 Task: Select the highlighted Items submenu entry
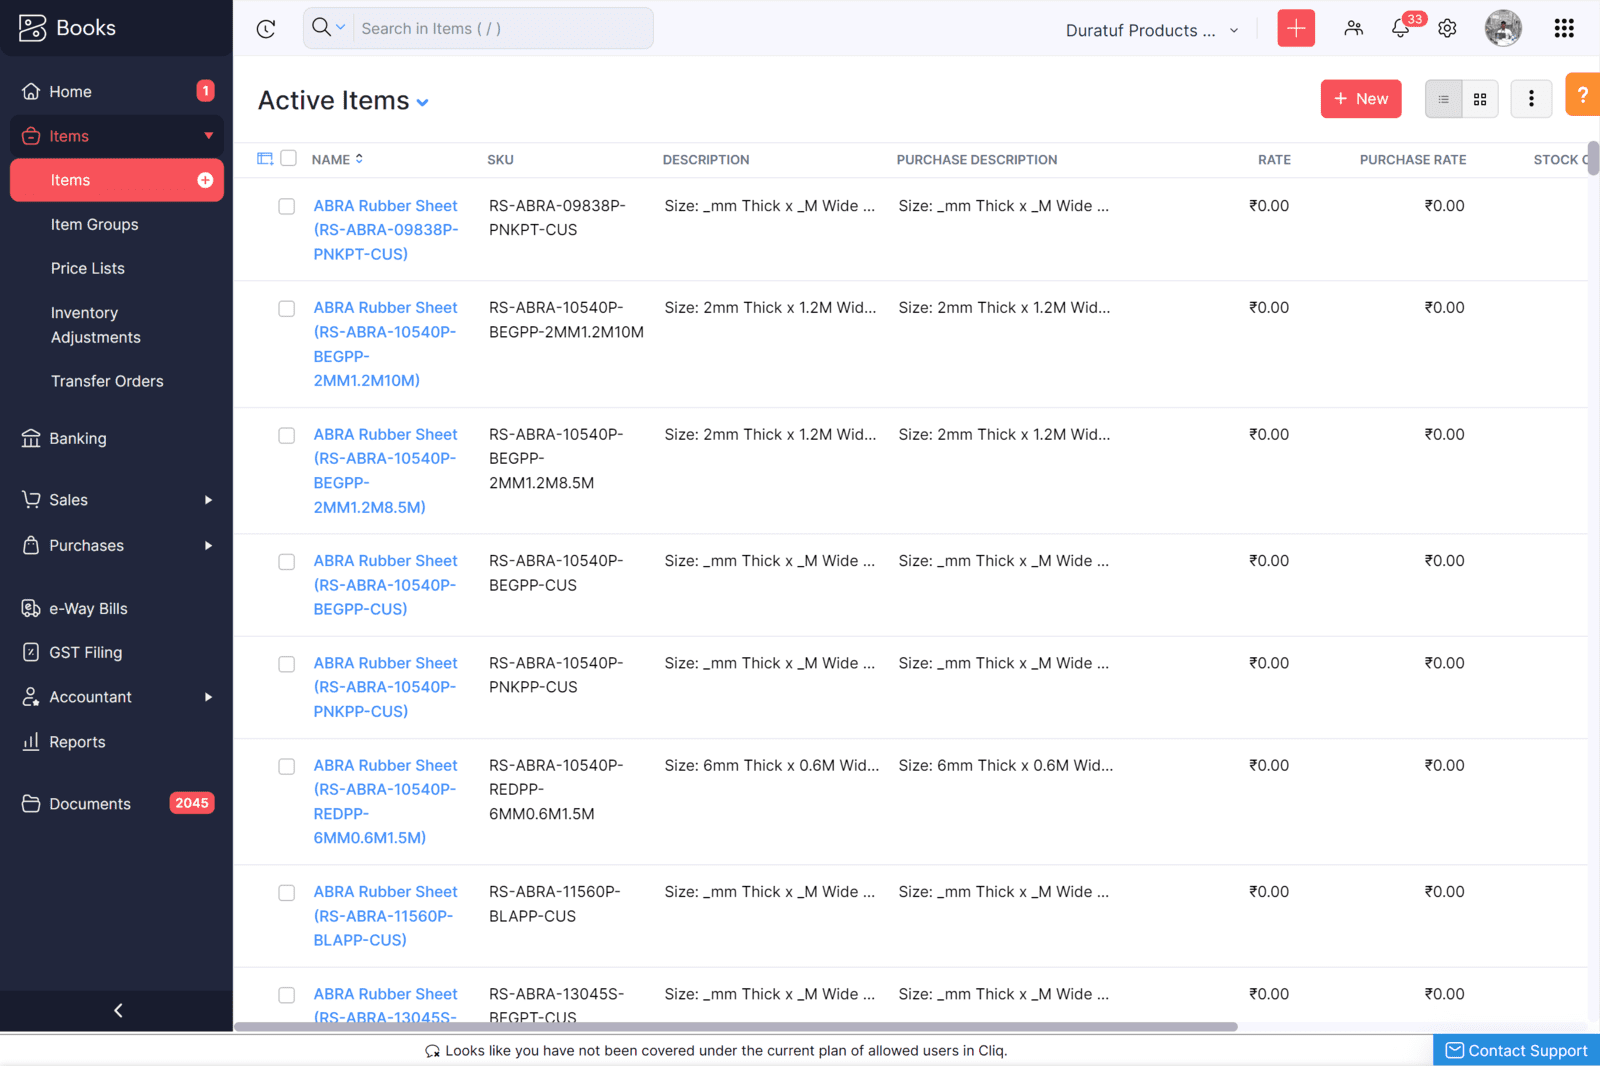117,180
